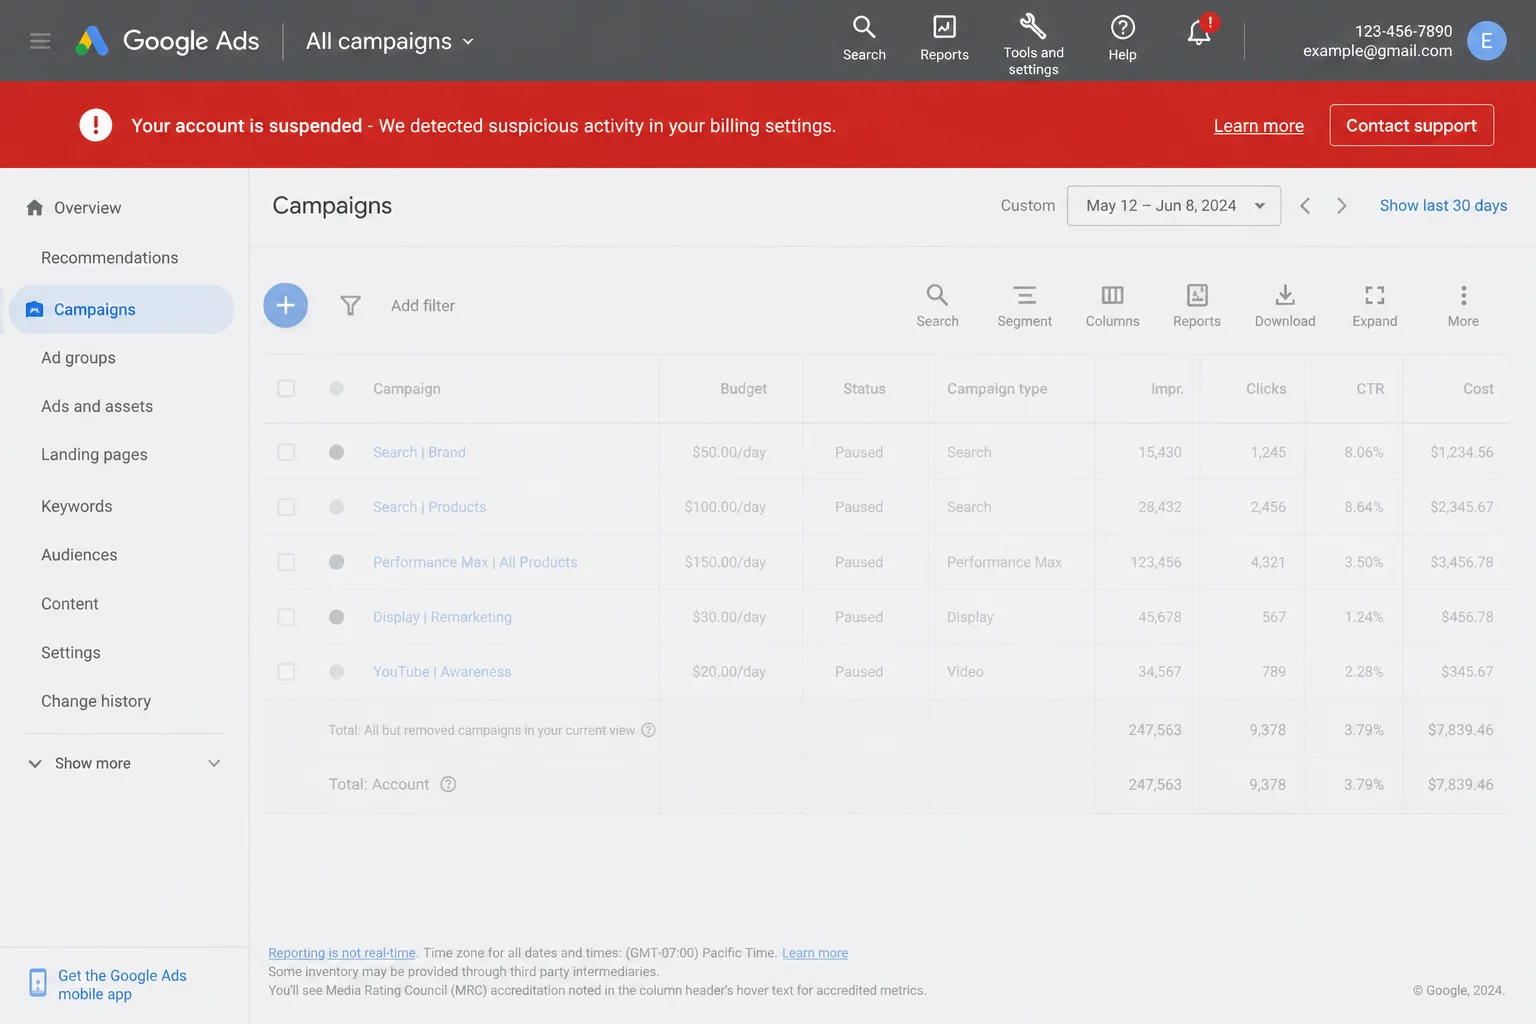1536x1024 pixels.
Task: Click the chevron right of Show more
Action: pyautogui.click(x=214, y=763)
